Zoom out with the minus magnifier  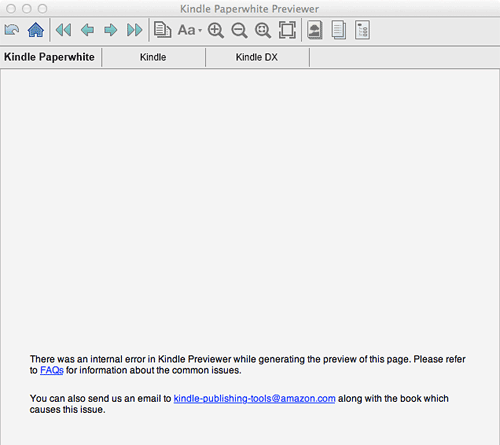click(239, 30)
